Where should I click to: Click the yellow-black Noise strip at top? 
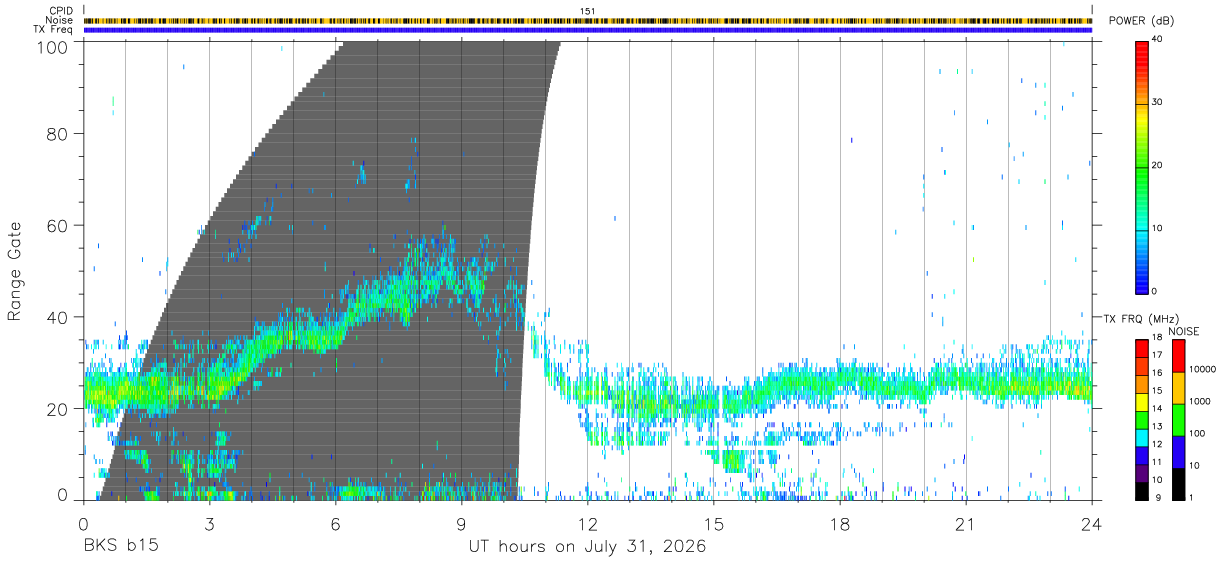587,20
